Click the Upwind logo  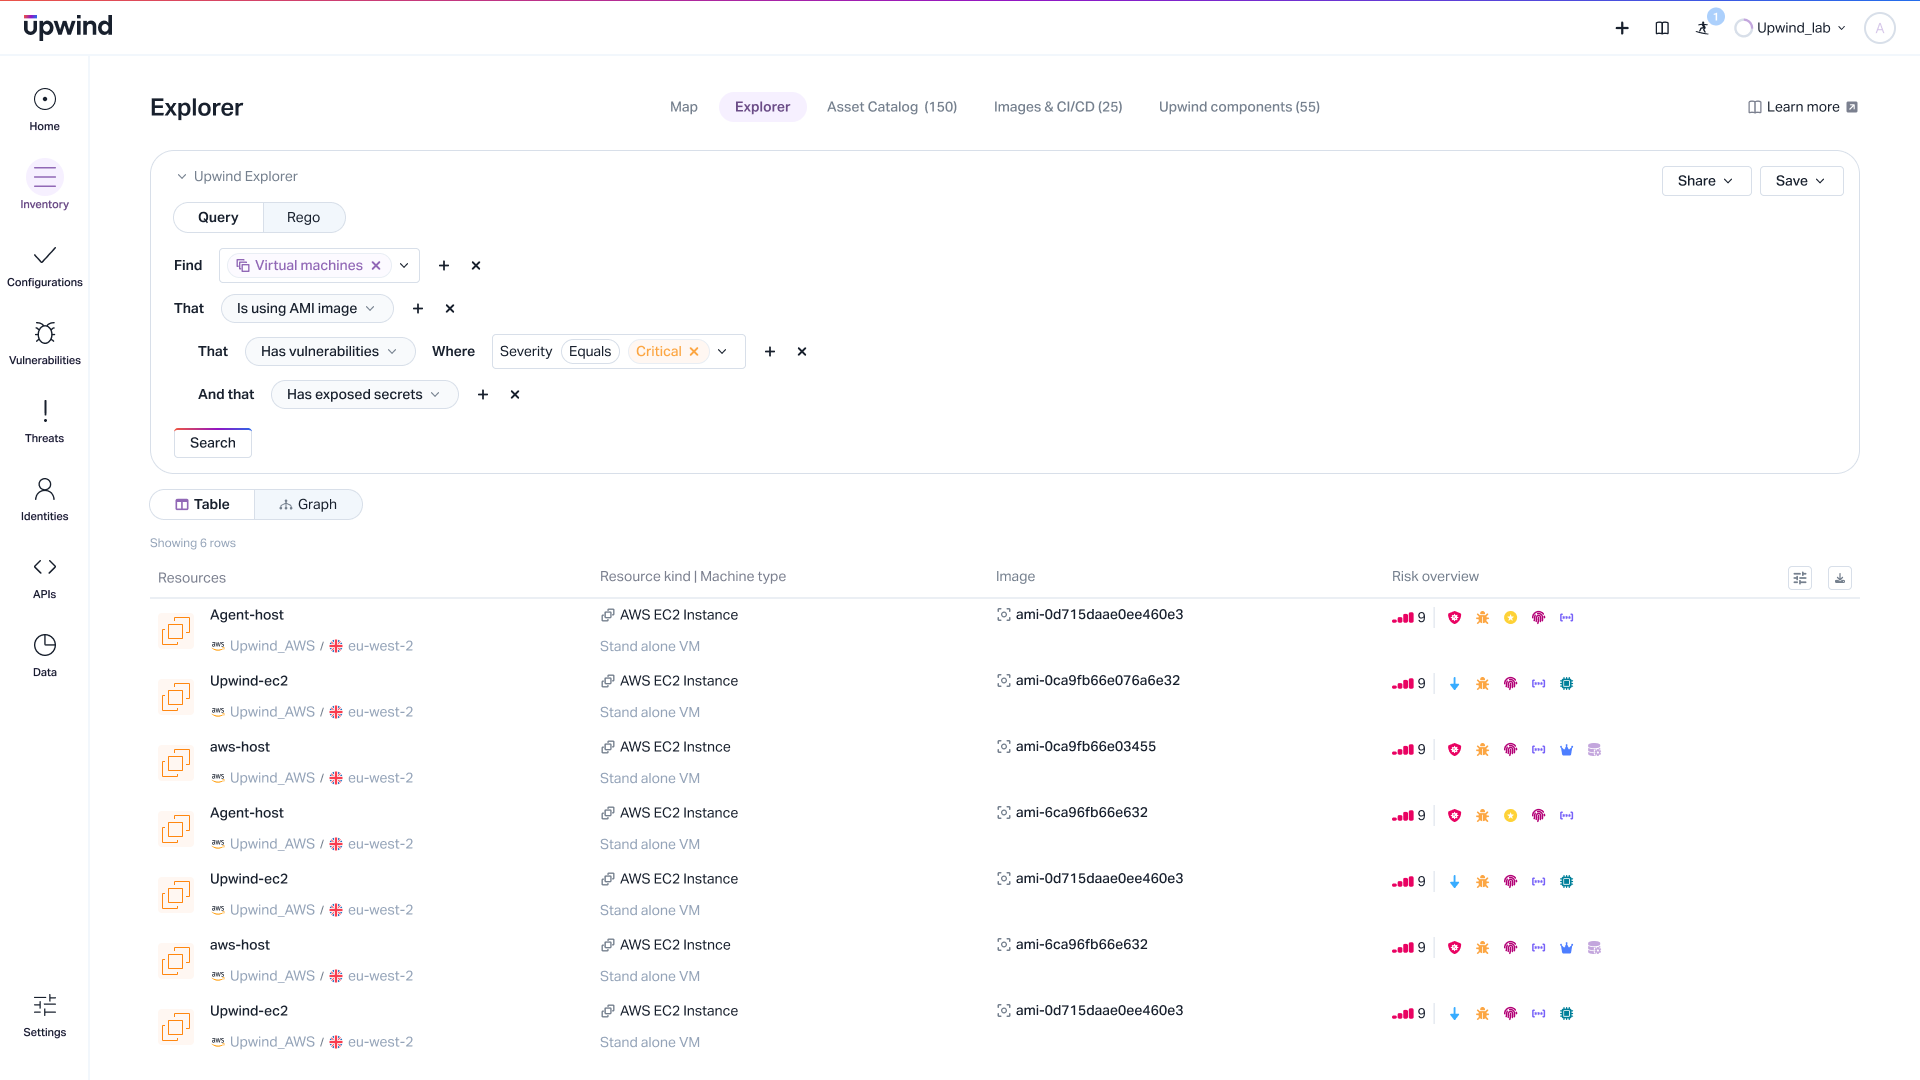click(68, 27)
